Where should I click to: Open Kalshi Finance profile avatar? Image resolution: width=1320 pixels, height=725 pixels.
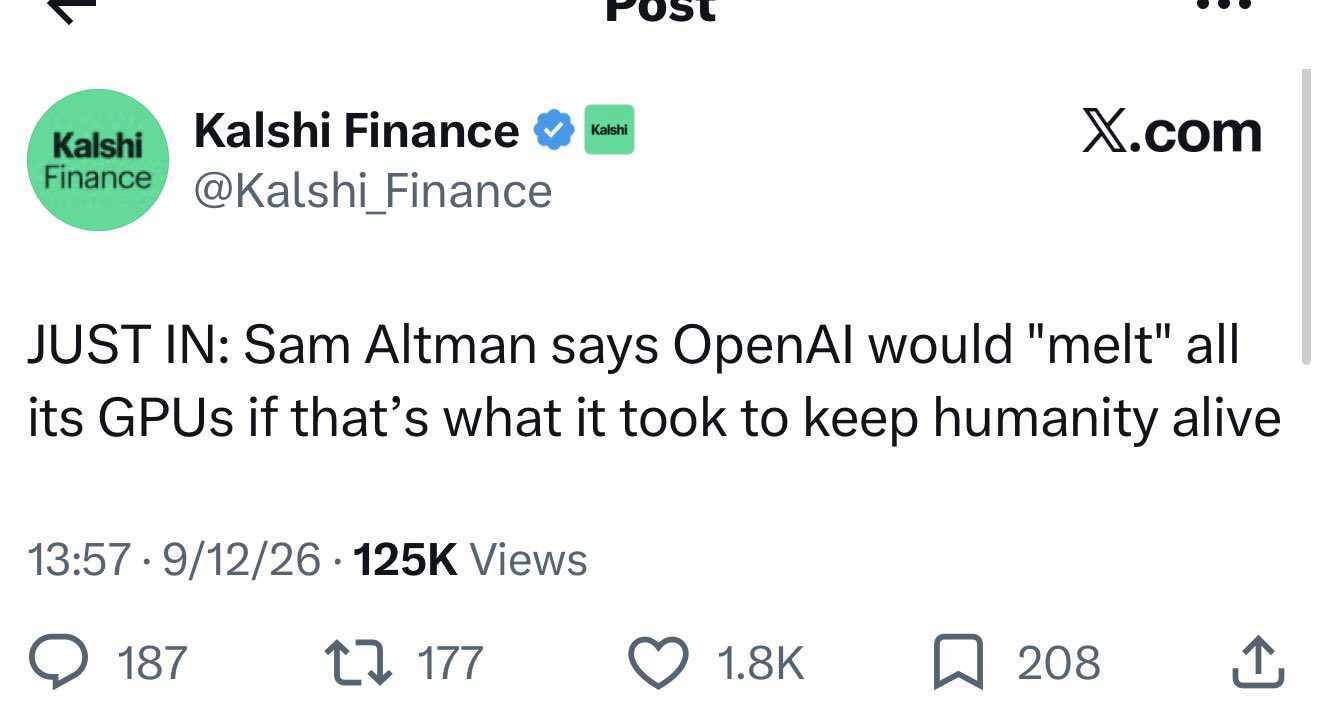97,160
